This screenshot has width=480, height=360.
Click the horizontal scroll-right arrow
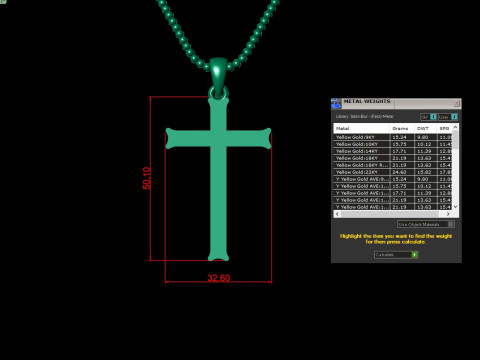tap(448, 214)
